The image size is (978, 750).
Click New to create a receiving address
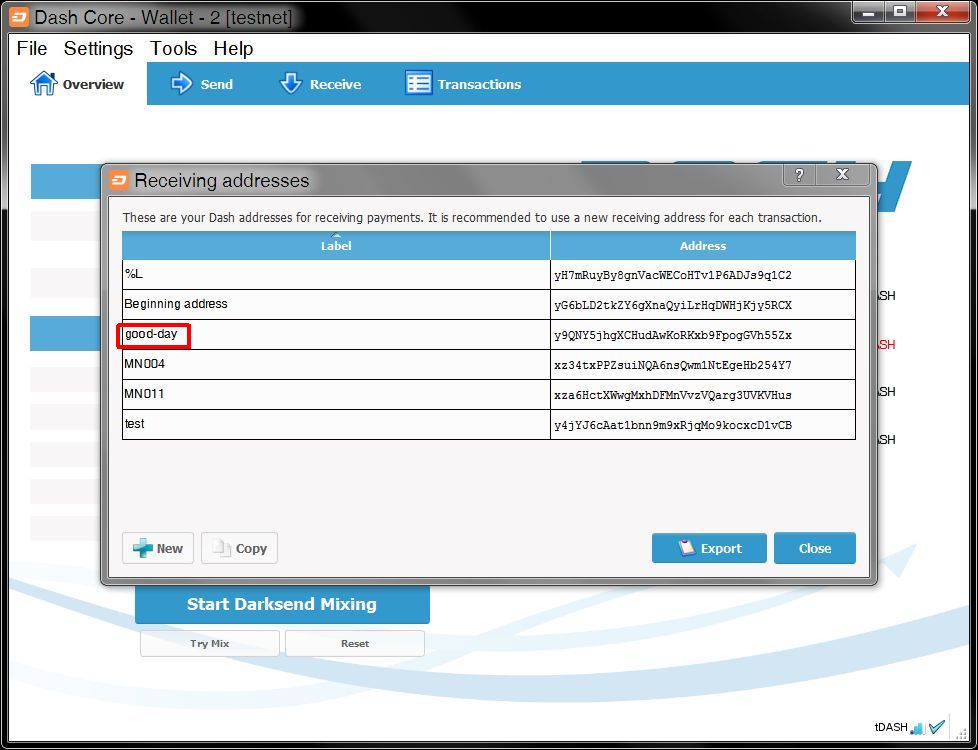(158, 548)
